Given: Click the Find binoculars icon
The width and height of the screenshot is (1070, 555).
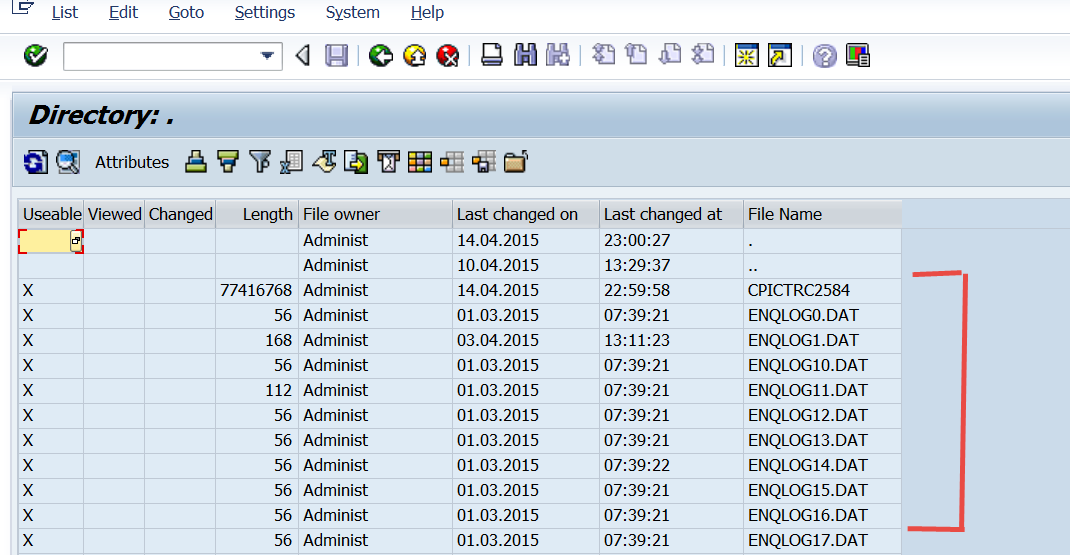Looking at the screenshot, I should [525, 55].
